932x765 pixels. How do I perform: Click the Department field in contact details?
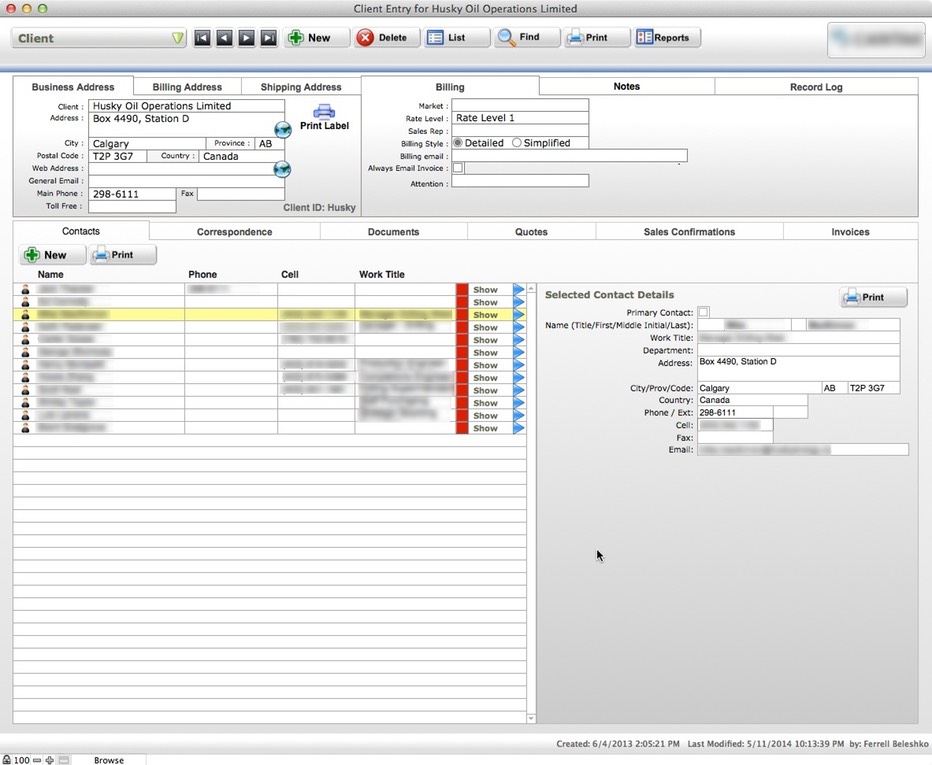(x=798, y=350)
